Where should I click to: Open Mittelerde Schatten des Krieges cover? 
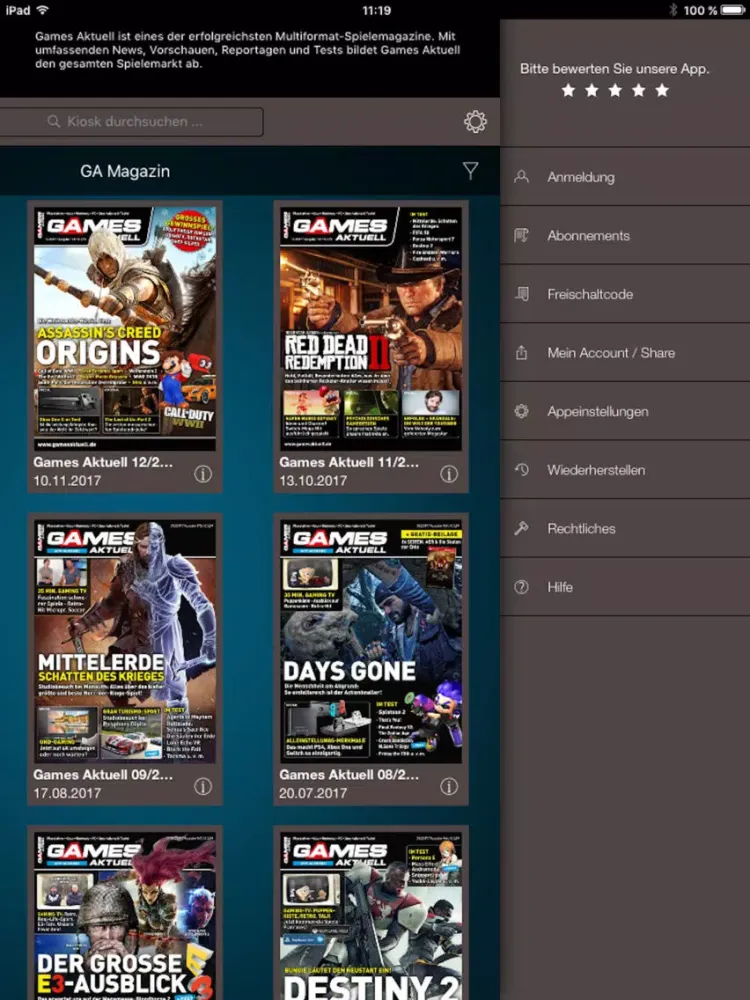click(125, 641)
